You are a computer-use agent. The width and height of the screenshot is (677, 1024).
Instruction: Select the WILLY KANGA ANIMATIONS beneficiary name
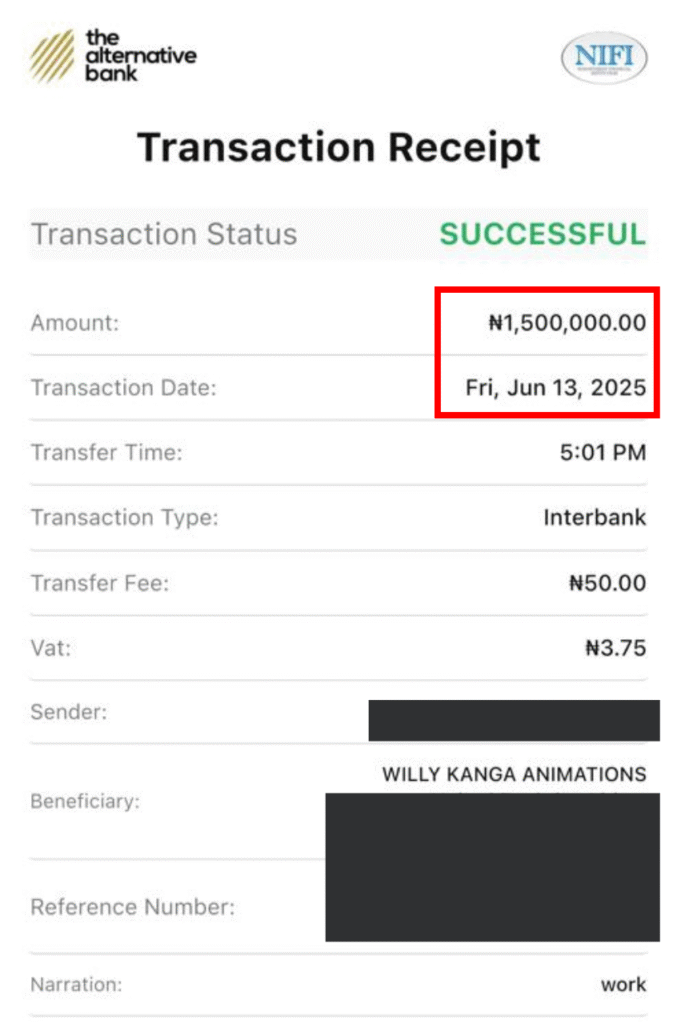click(514, 774)
